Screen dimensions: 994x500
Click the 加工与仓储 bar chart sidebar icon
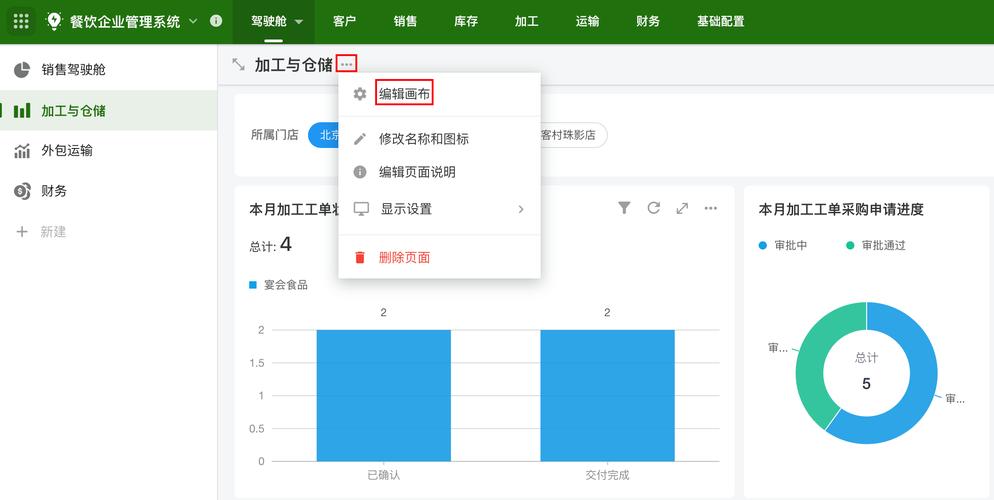tap(22, 111)
